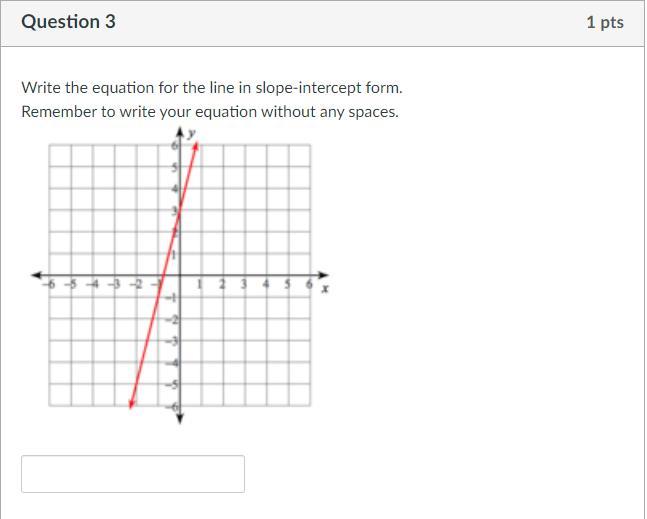Click the y-axis bottom arrowhead
The image size is (647, 519).
(x=180, y=418)
